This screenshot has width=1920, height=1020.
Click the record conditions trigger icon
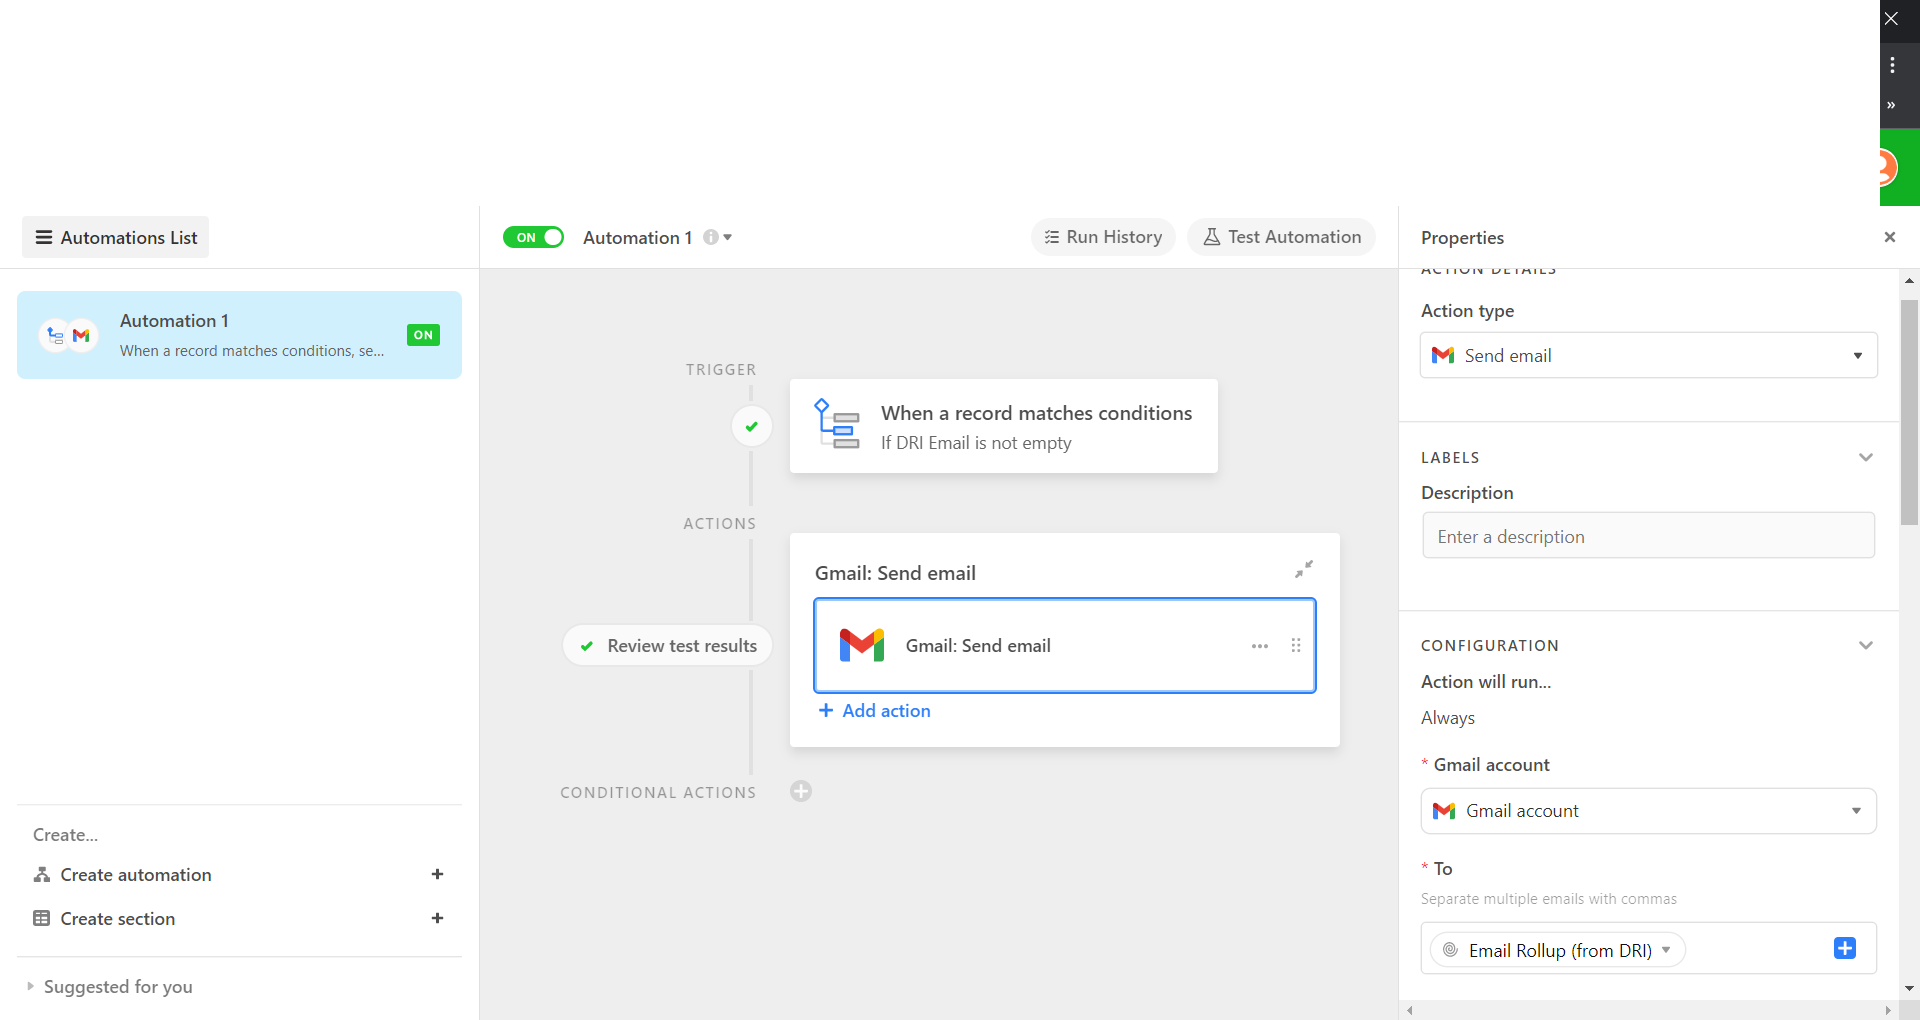pos(837,423)
